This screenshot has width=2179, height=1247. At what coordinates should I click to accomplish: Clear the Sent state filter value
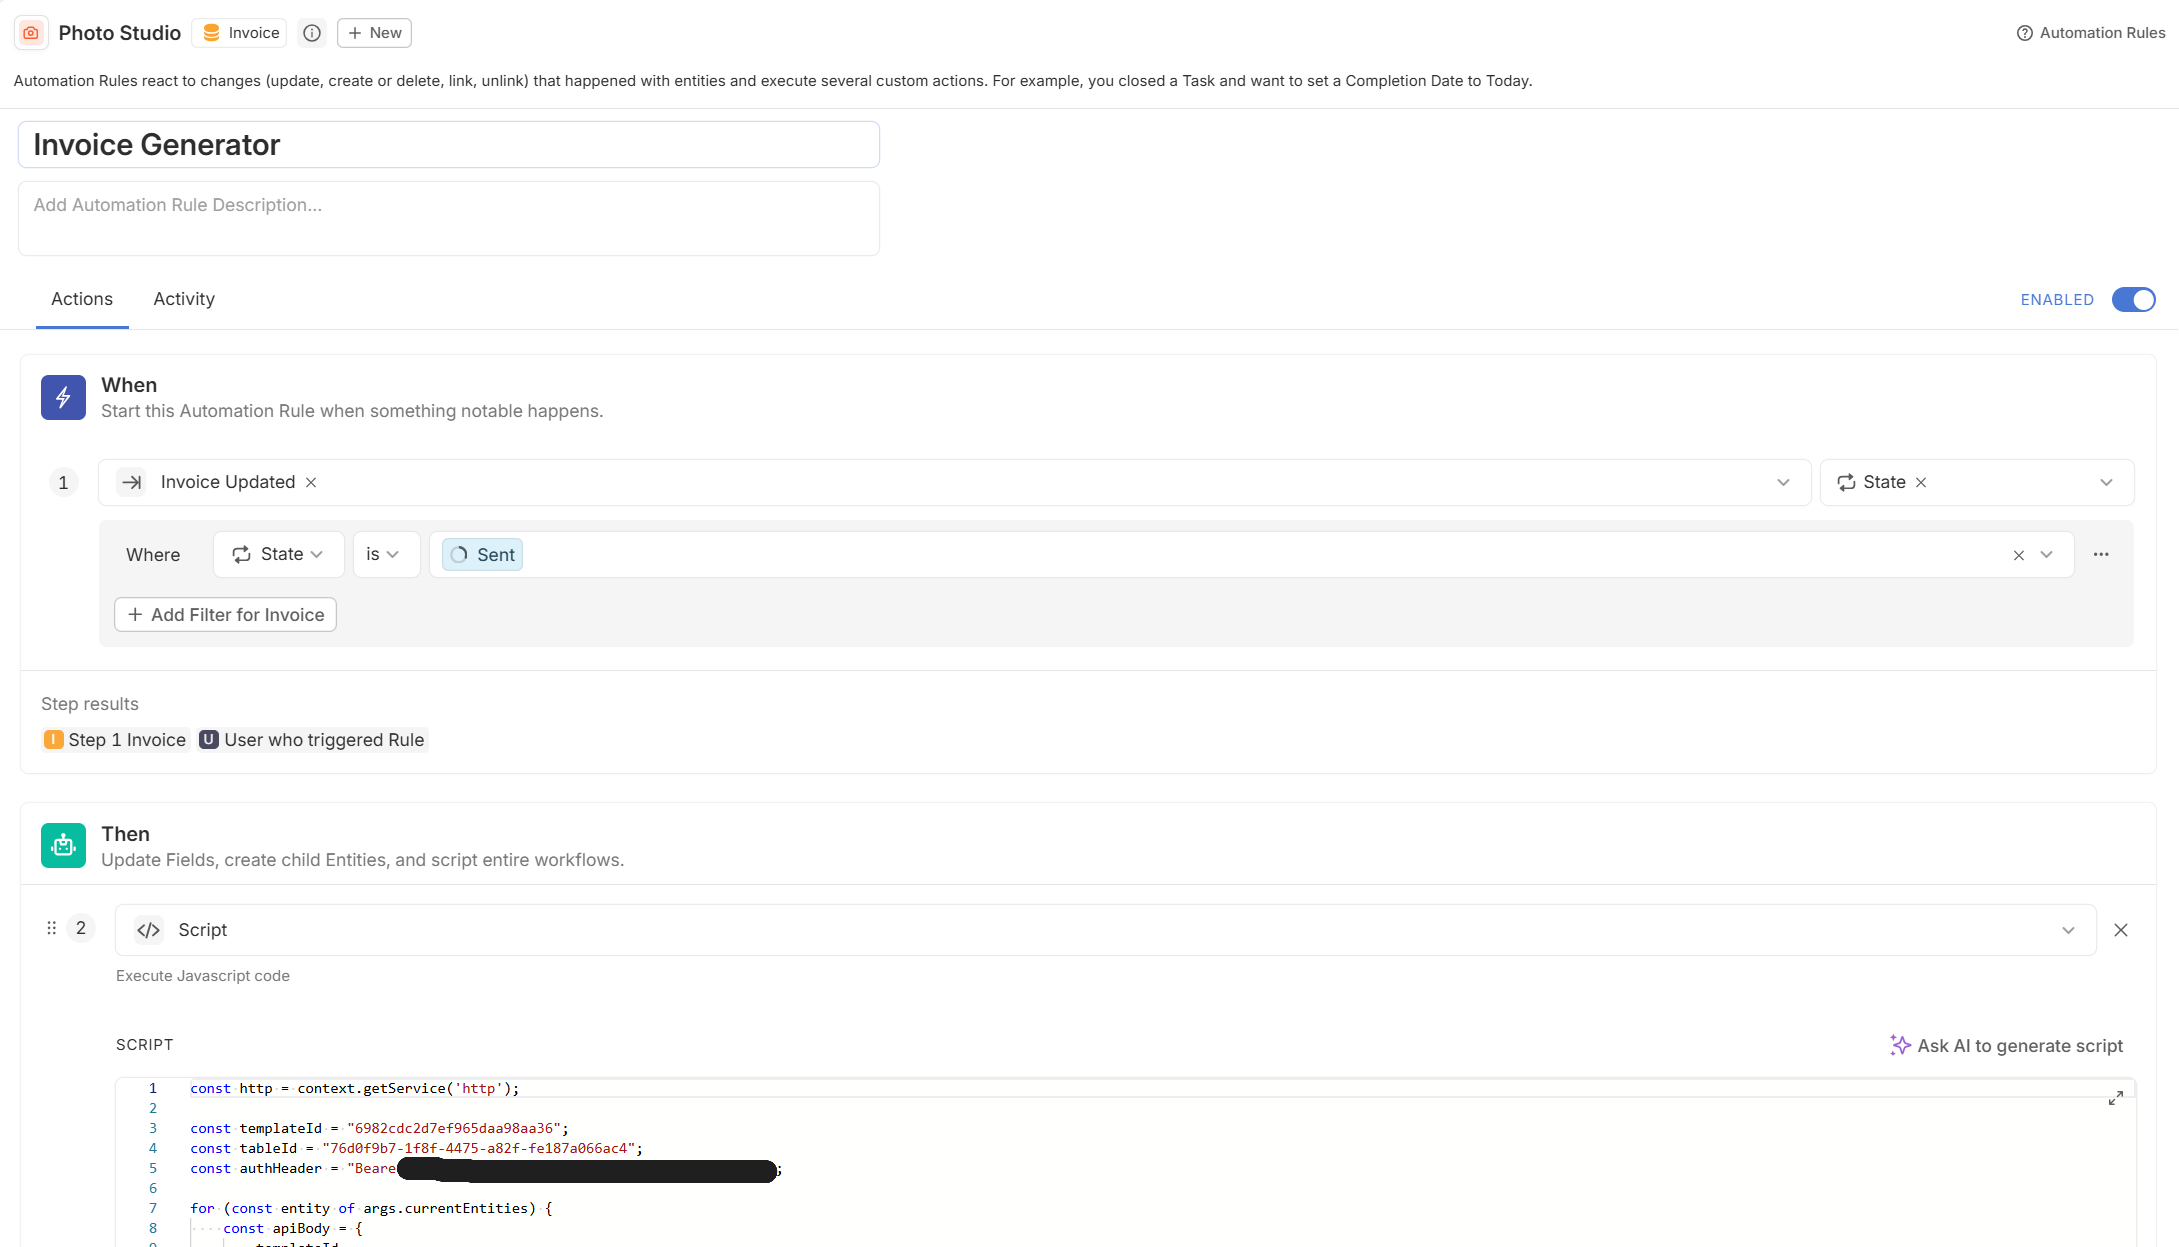(x=2018, y=555)
